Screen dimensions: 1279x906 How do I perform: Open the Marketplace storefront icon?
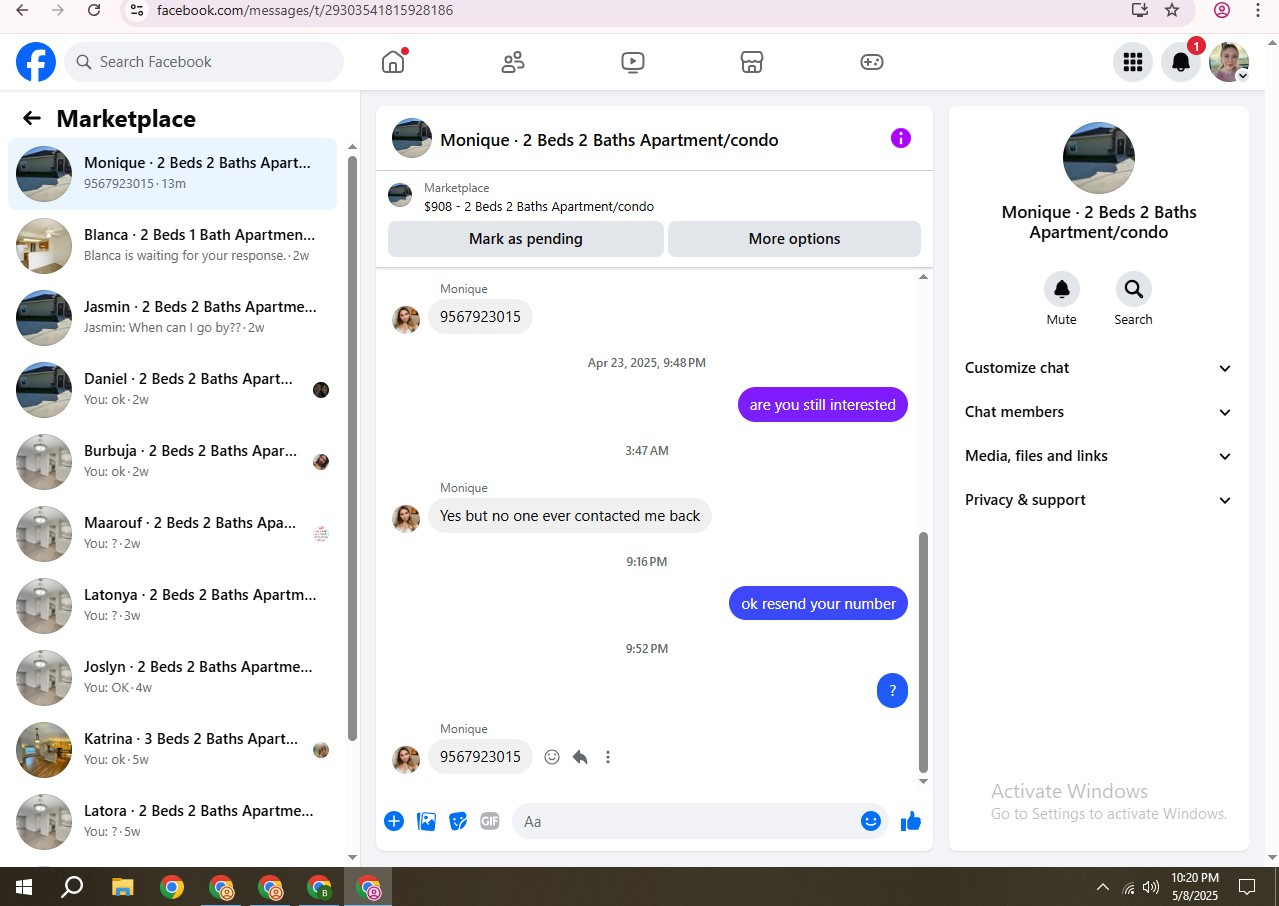(x=752, y=62)
